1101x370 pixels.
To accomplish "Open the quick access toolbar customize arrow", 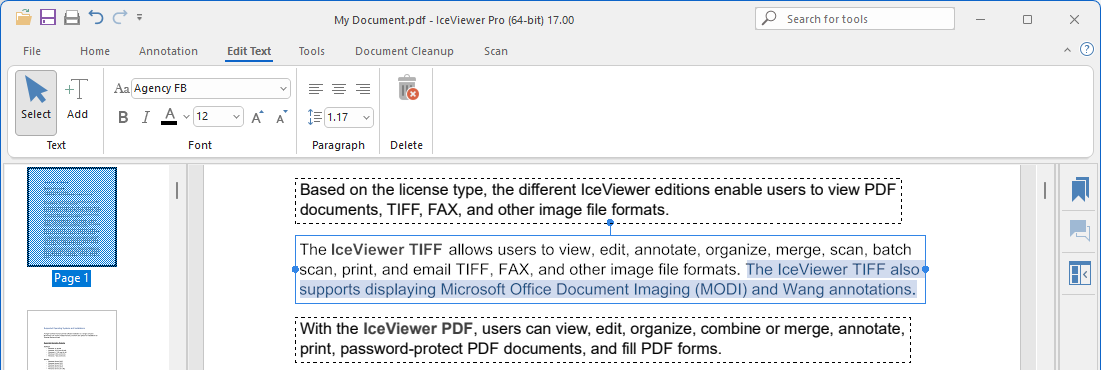I will point(140,17).
